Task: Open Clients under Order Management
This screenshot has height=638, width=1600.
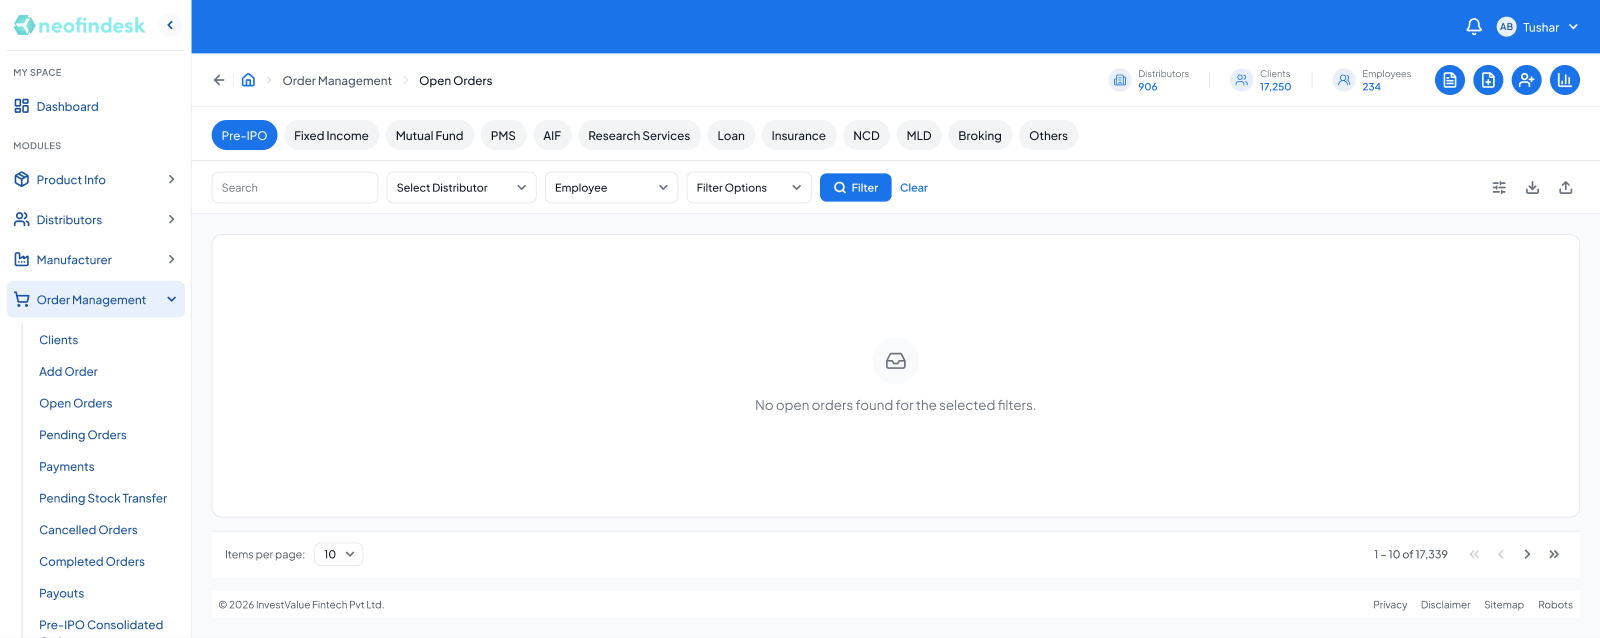Action: point(58,340)
